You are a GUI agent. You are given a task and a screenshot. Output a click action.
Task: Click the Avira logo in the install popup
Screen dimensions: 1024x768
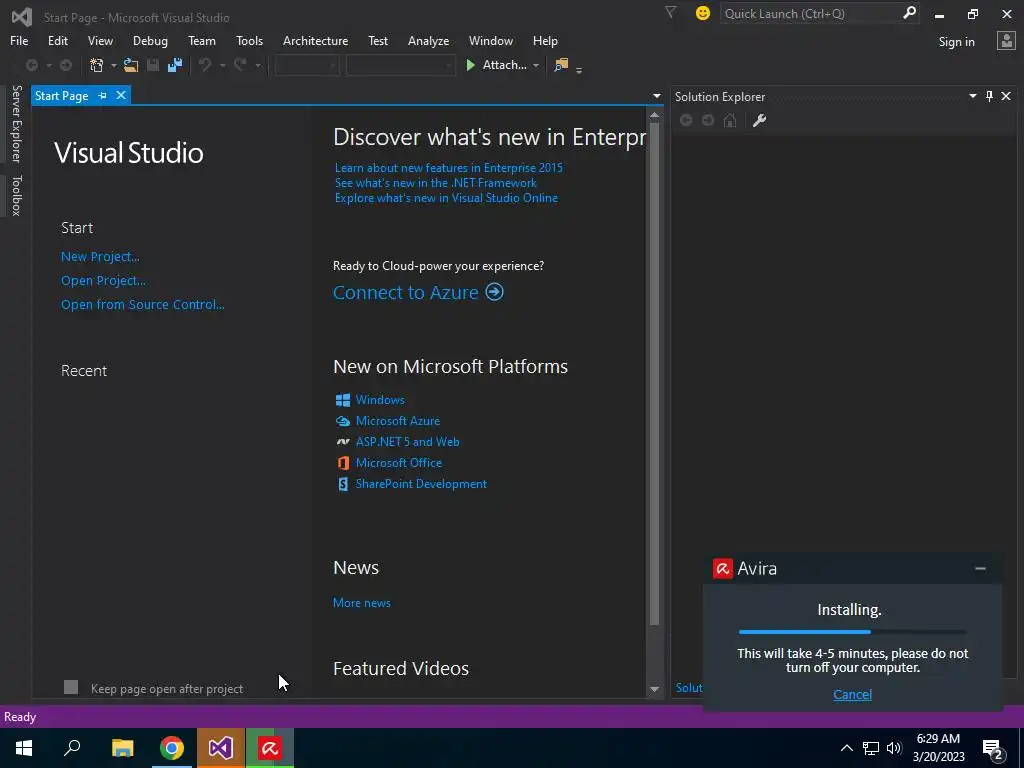tap(722, 569)
